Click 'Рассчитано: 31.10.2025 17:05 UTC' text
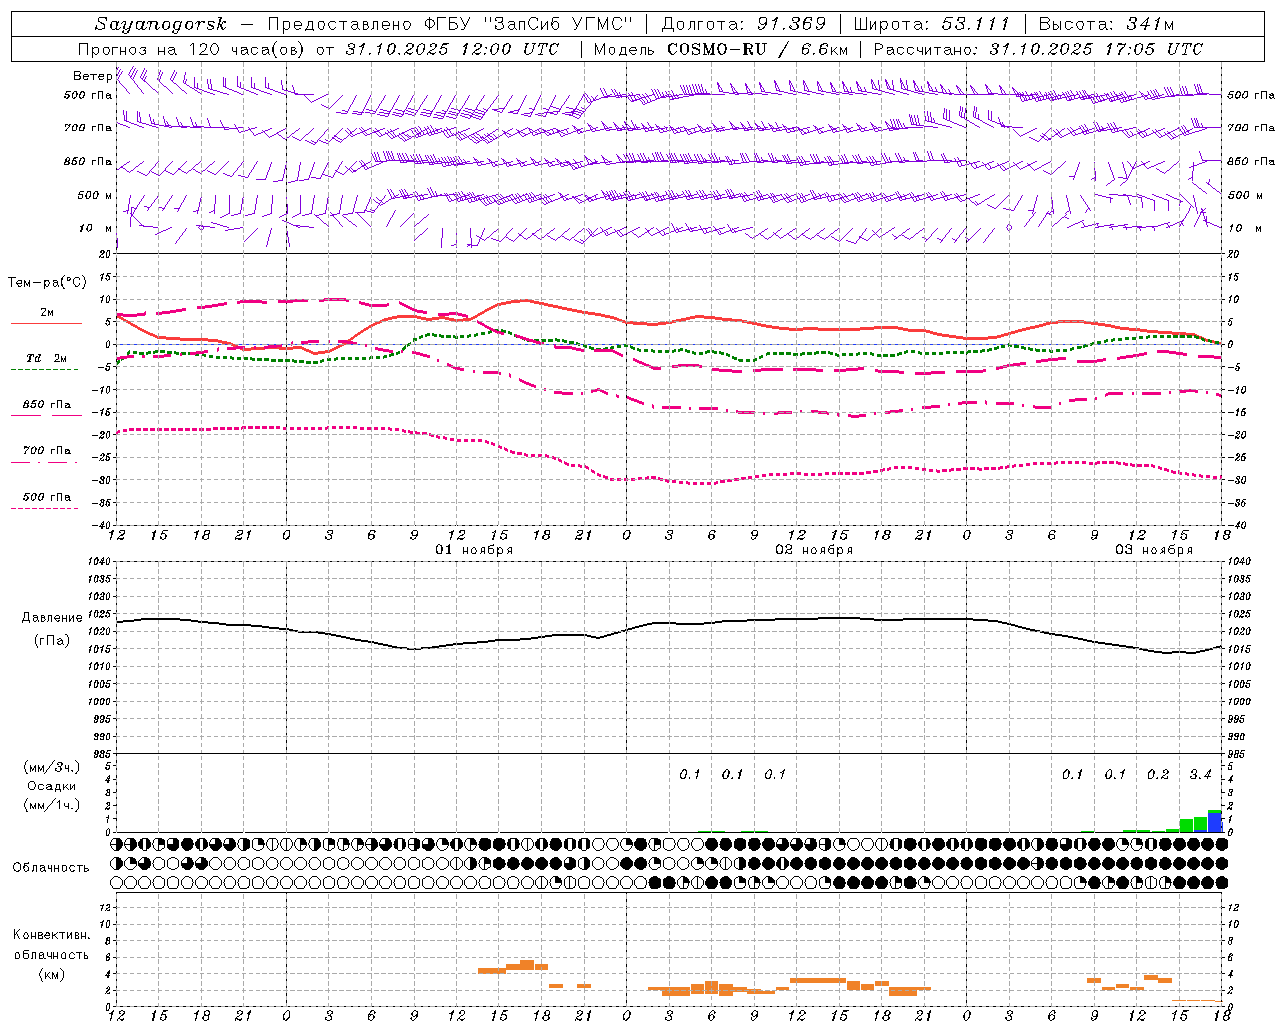 [1038, 49]
